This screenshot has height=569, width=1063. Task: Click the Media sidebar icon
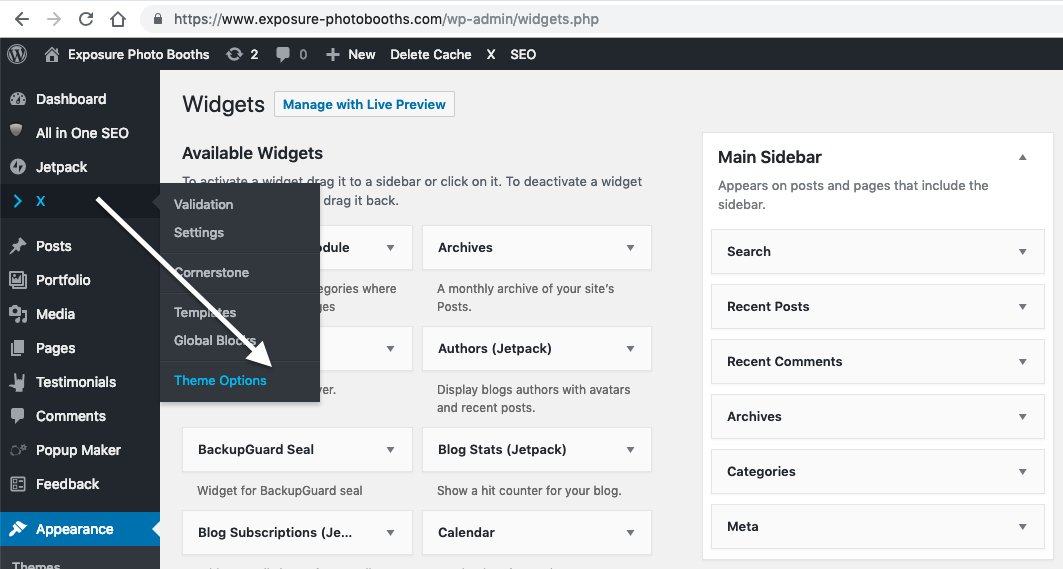coord(18,314)
